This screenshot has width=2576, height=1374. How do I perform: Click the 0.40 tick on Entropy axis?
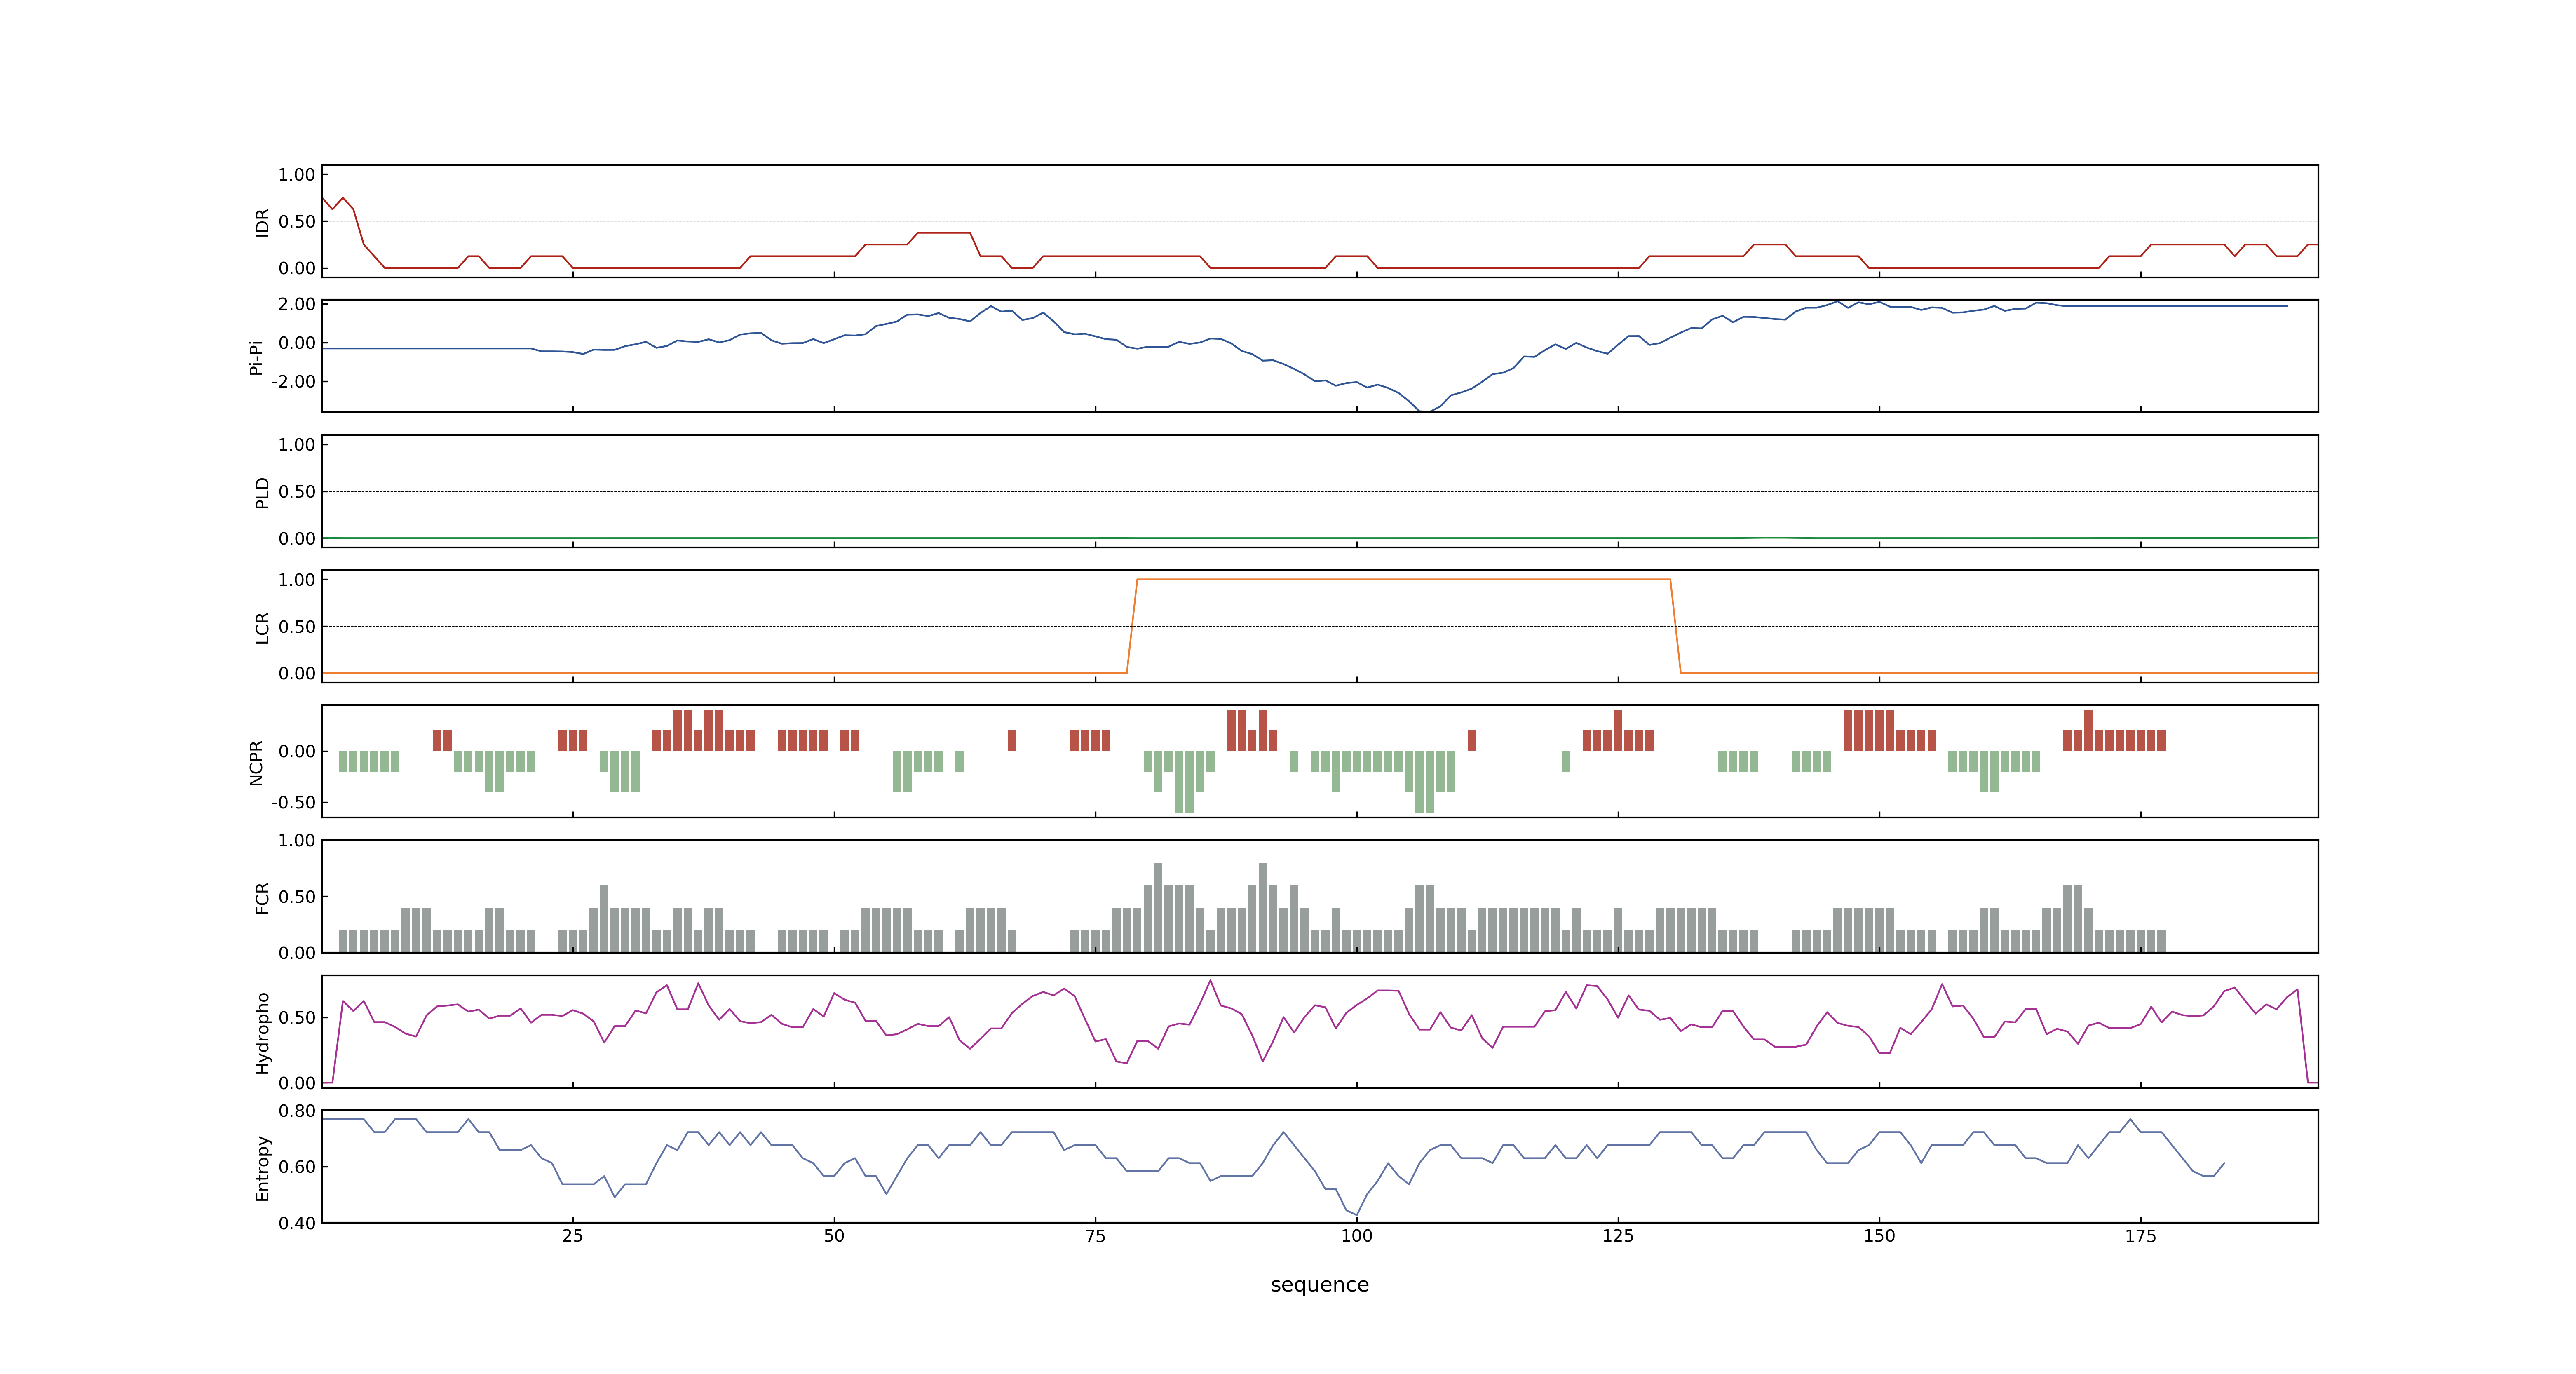[x=297, y=1223]
